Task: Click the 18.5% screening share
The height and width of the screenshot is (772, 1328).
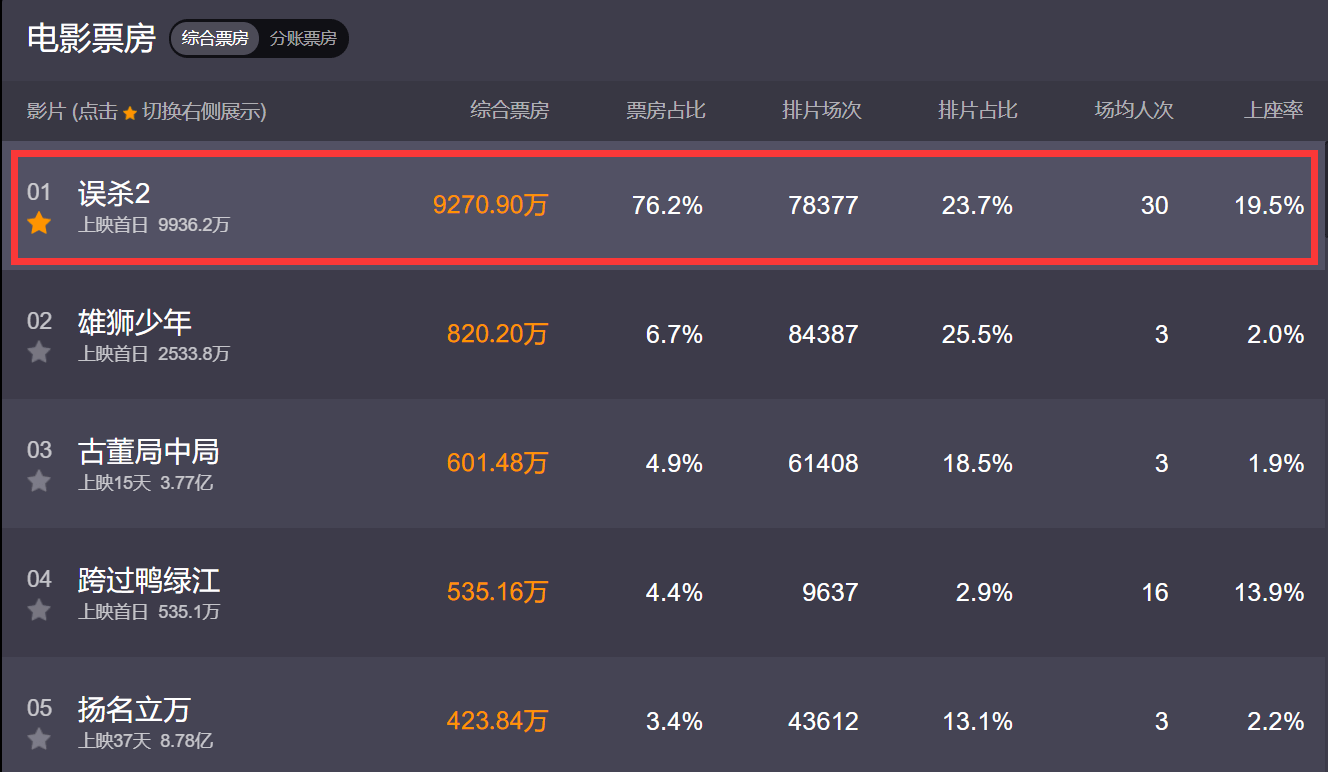Action: [978, 464]
